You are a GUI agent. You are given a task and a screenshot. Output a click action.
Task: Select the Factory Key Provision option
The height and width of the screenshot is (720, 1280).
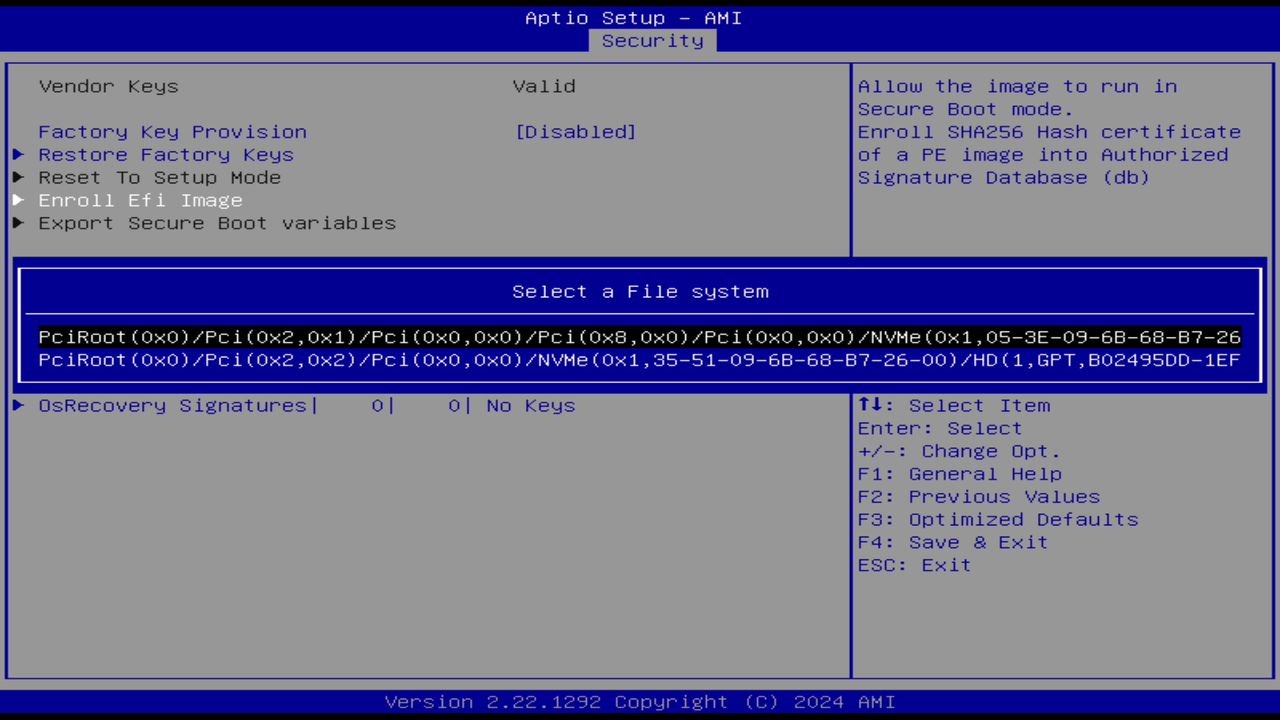(x=173, y=132)
